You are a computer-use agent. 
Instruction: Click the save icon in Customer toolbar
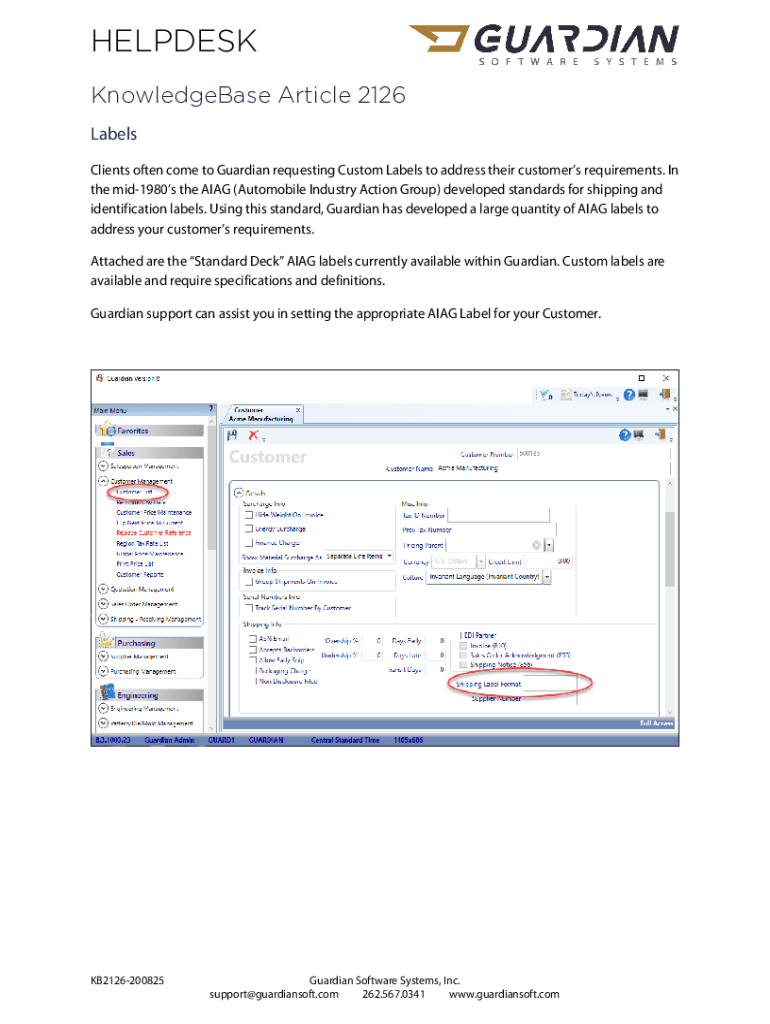(x=233, y=435)
